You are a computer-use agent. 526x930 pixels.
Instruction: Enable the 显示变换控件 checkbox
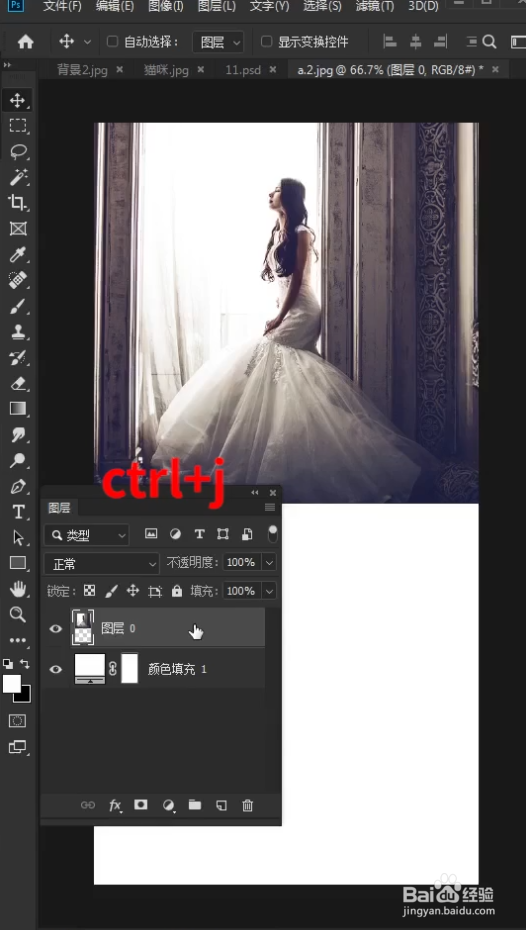click(267, 42)
